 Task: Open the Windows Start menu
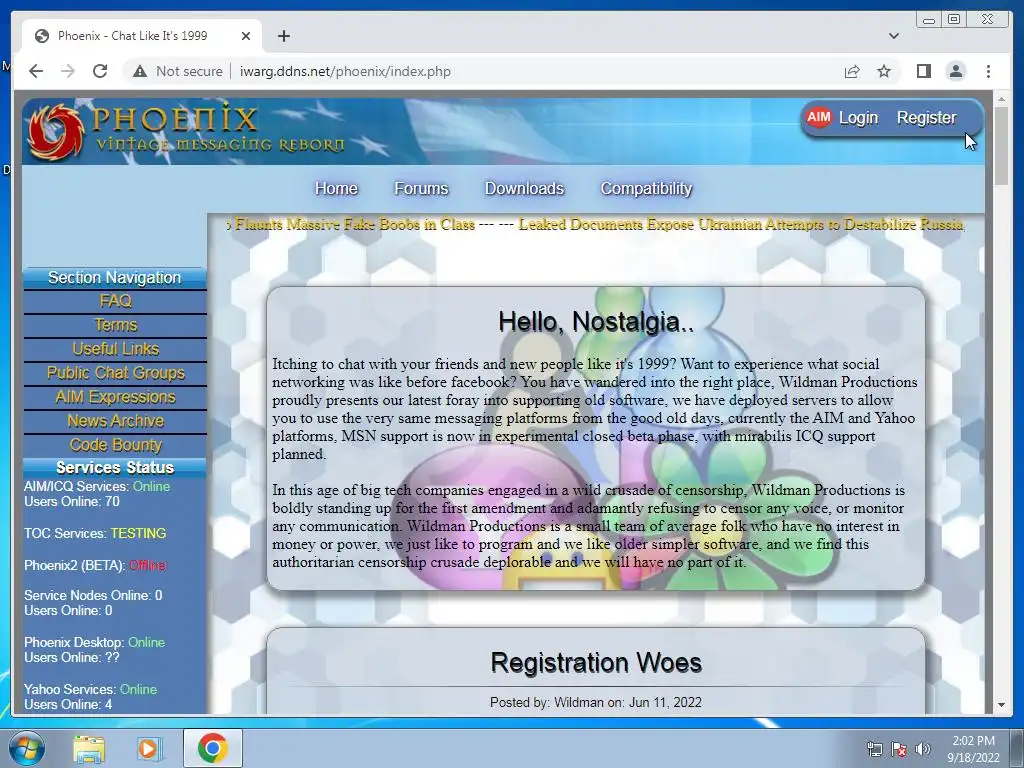pos(26,748)
